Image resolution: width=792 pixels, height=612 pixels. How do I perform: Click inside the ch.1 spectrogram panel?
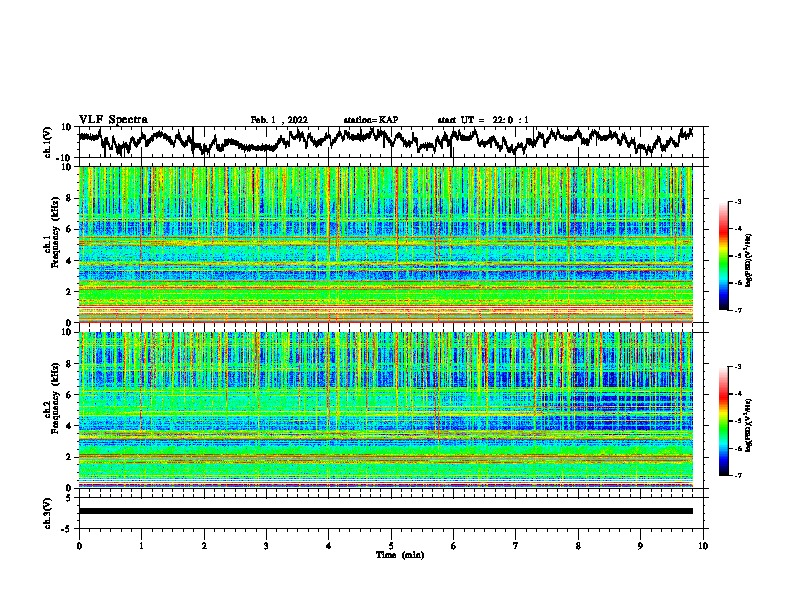click(385, 244)
